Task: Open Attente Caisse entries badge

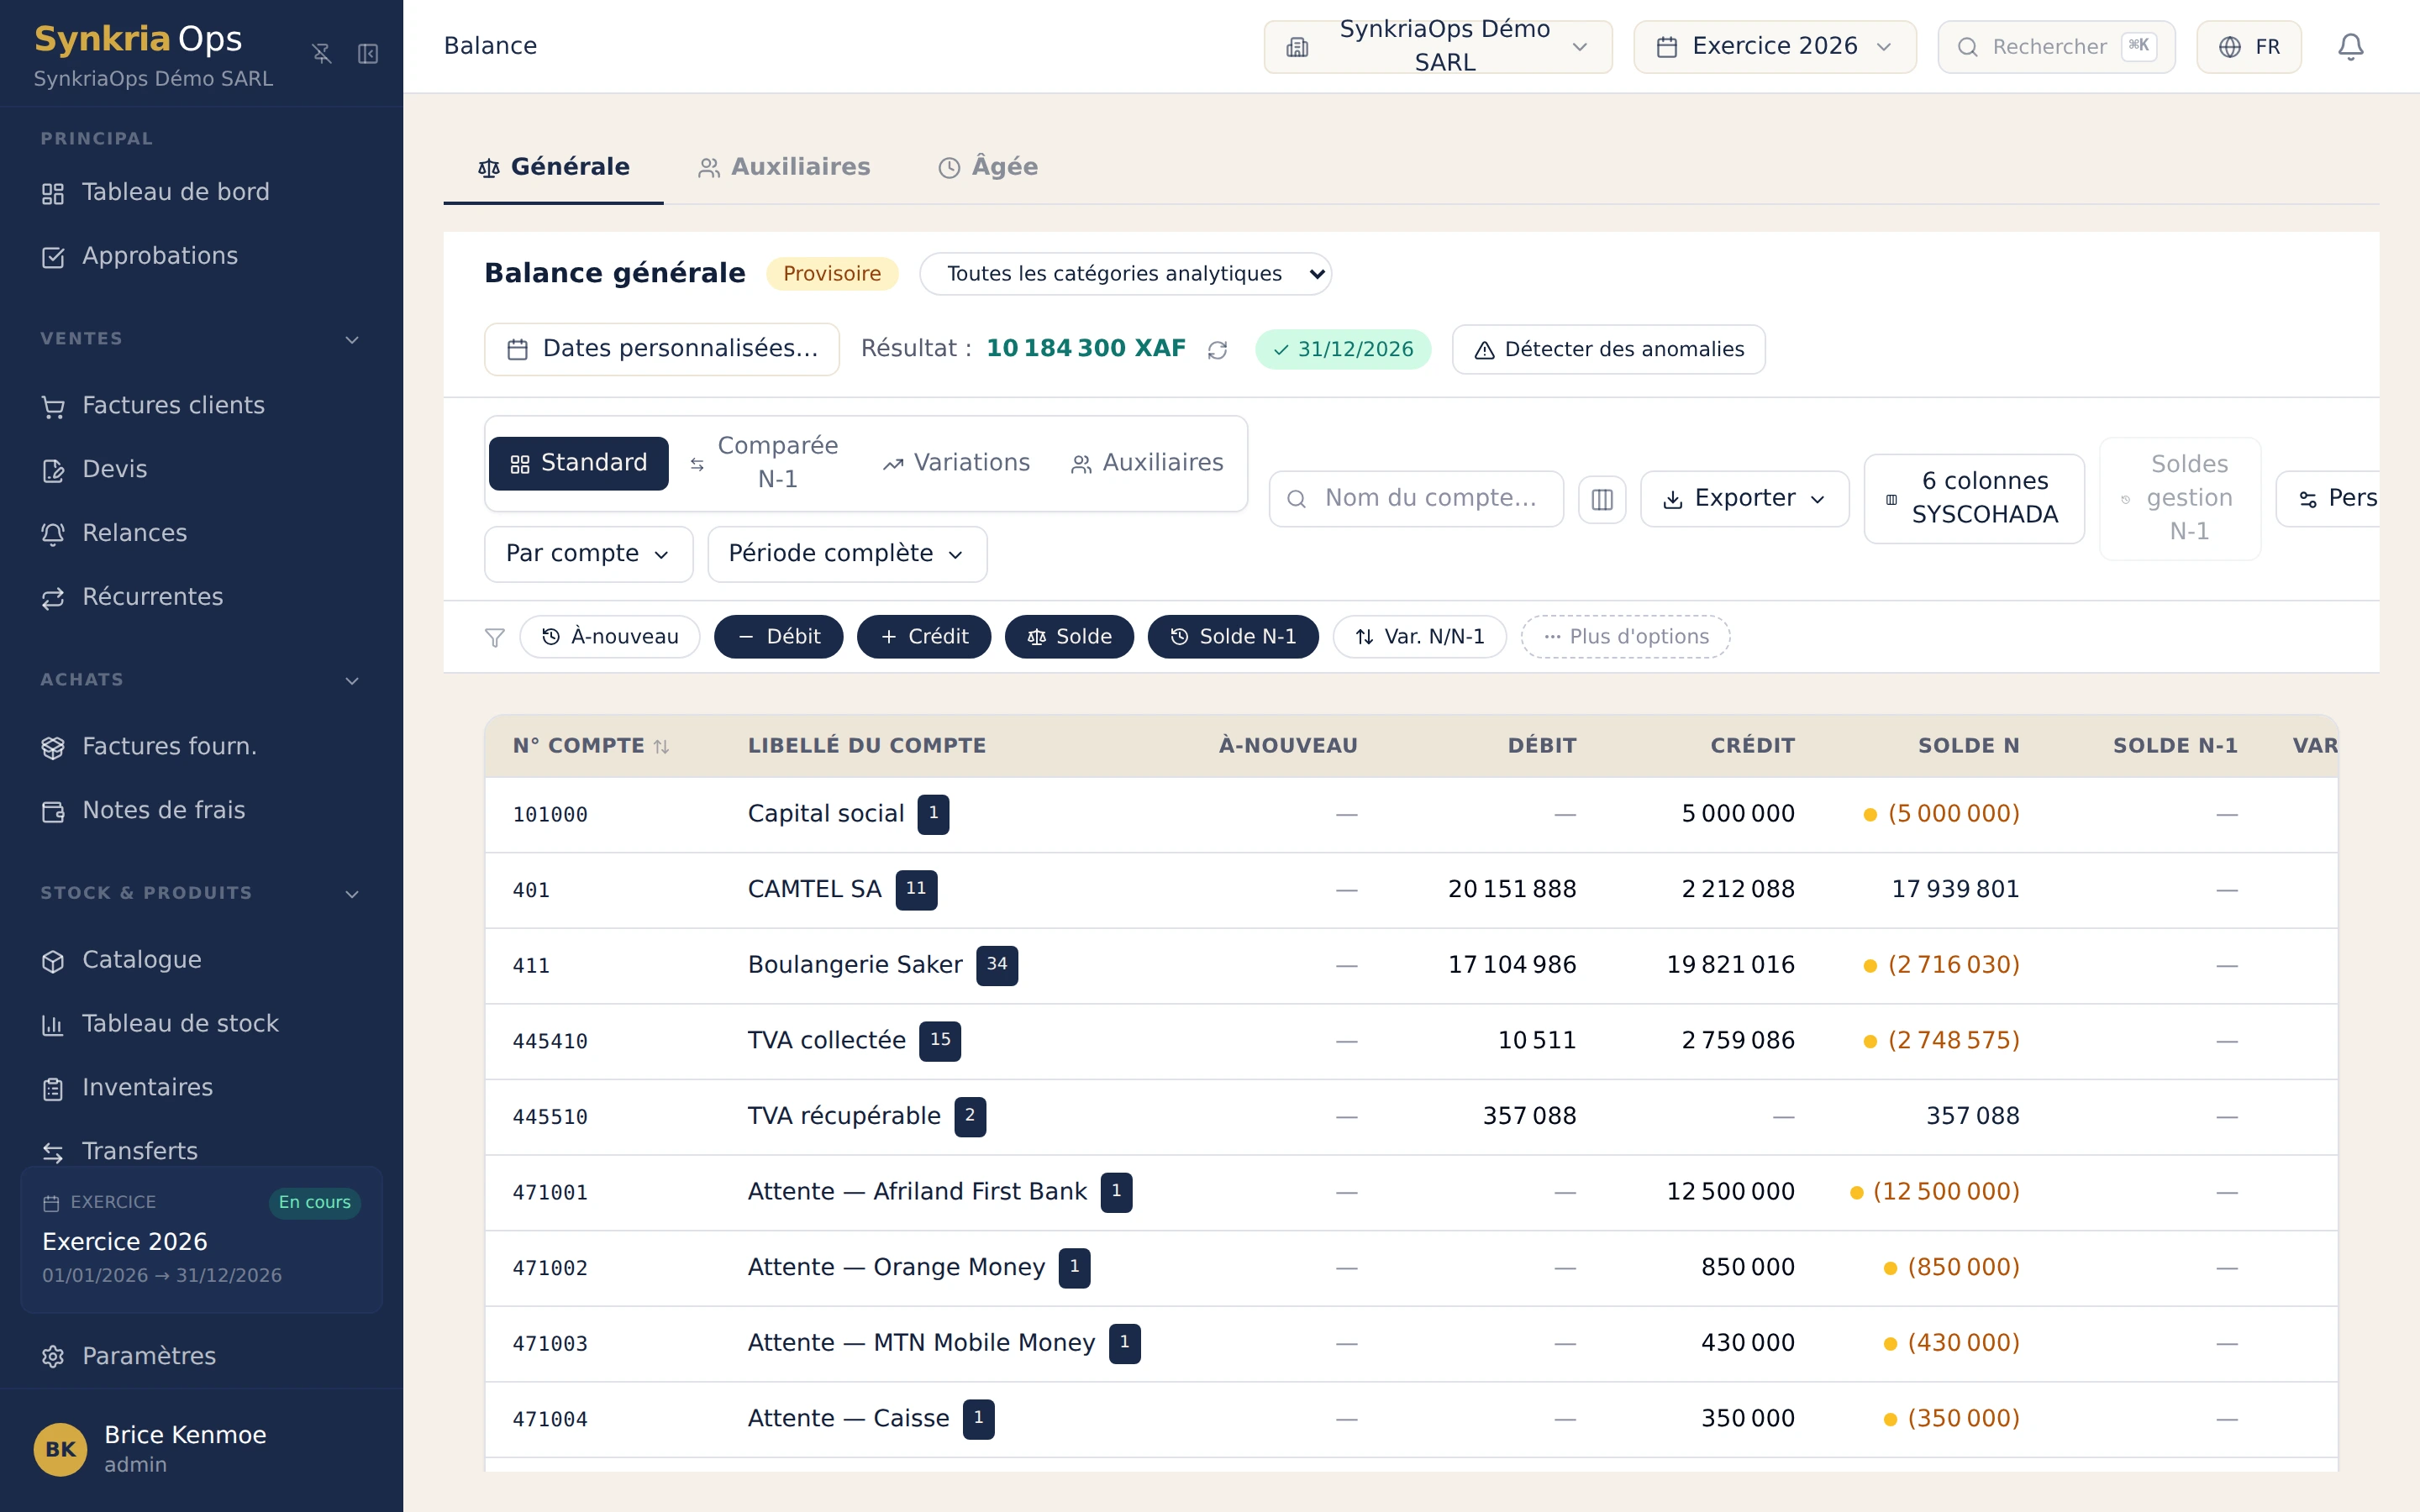Action: pyautogui.click(x=978, y=1419)
